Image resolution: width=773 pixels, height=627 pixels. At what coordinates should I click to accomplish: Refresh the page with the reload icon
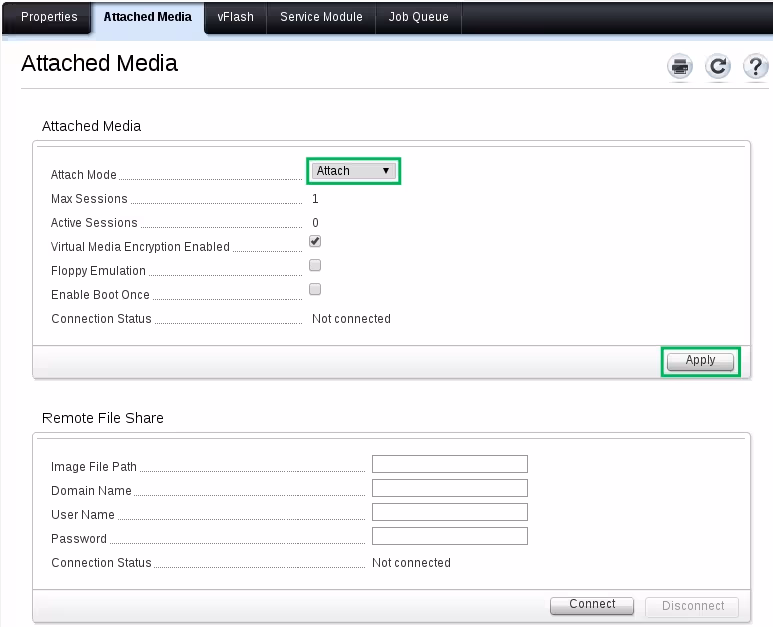click(x=718, y=66)
